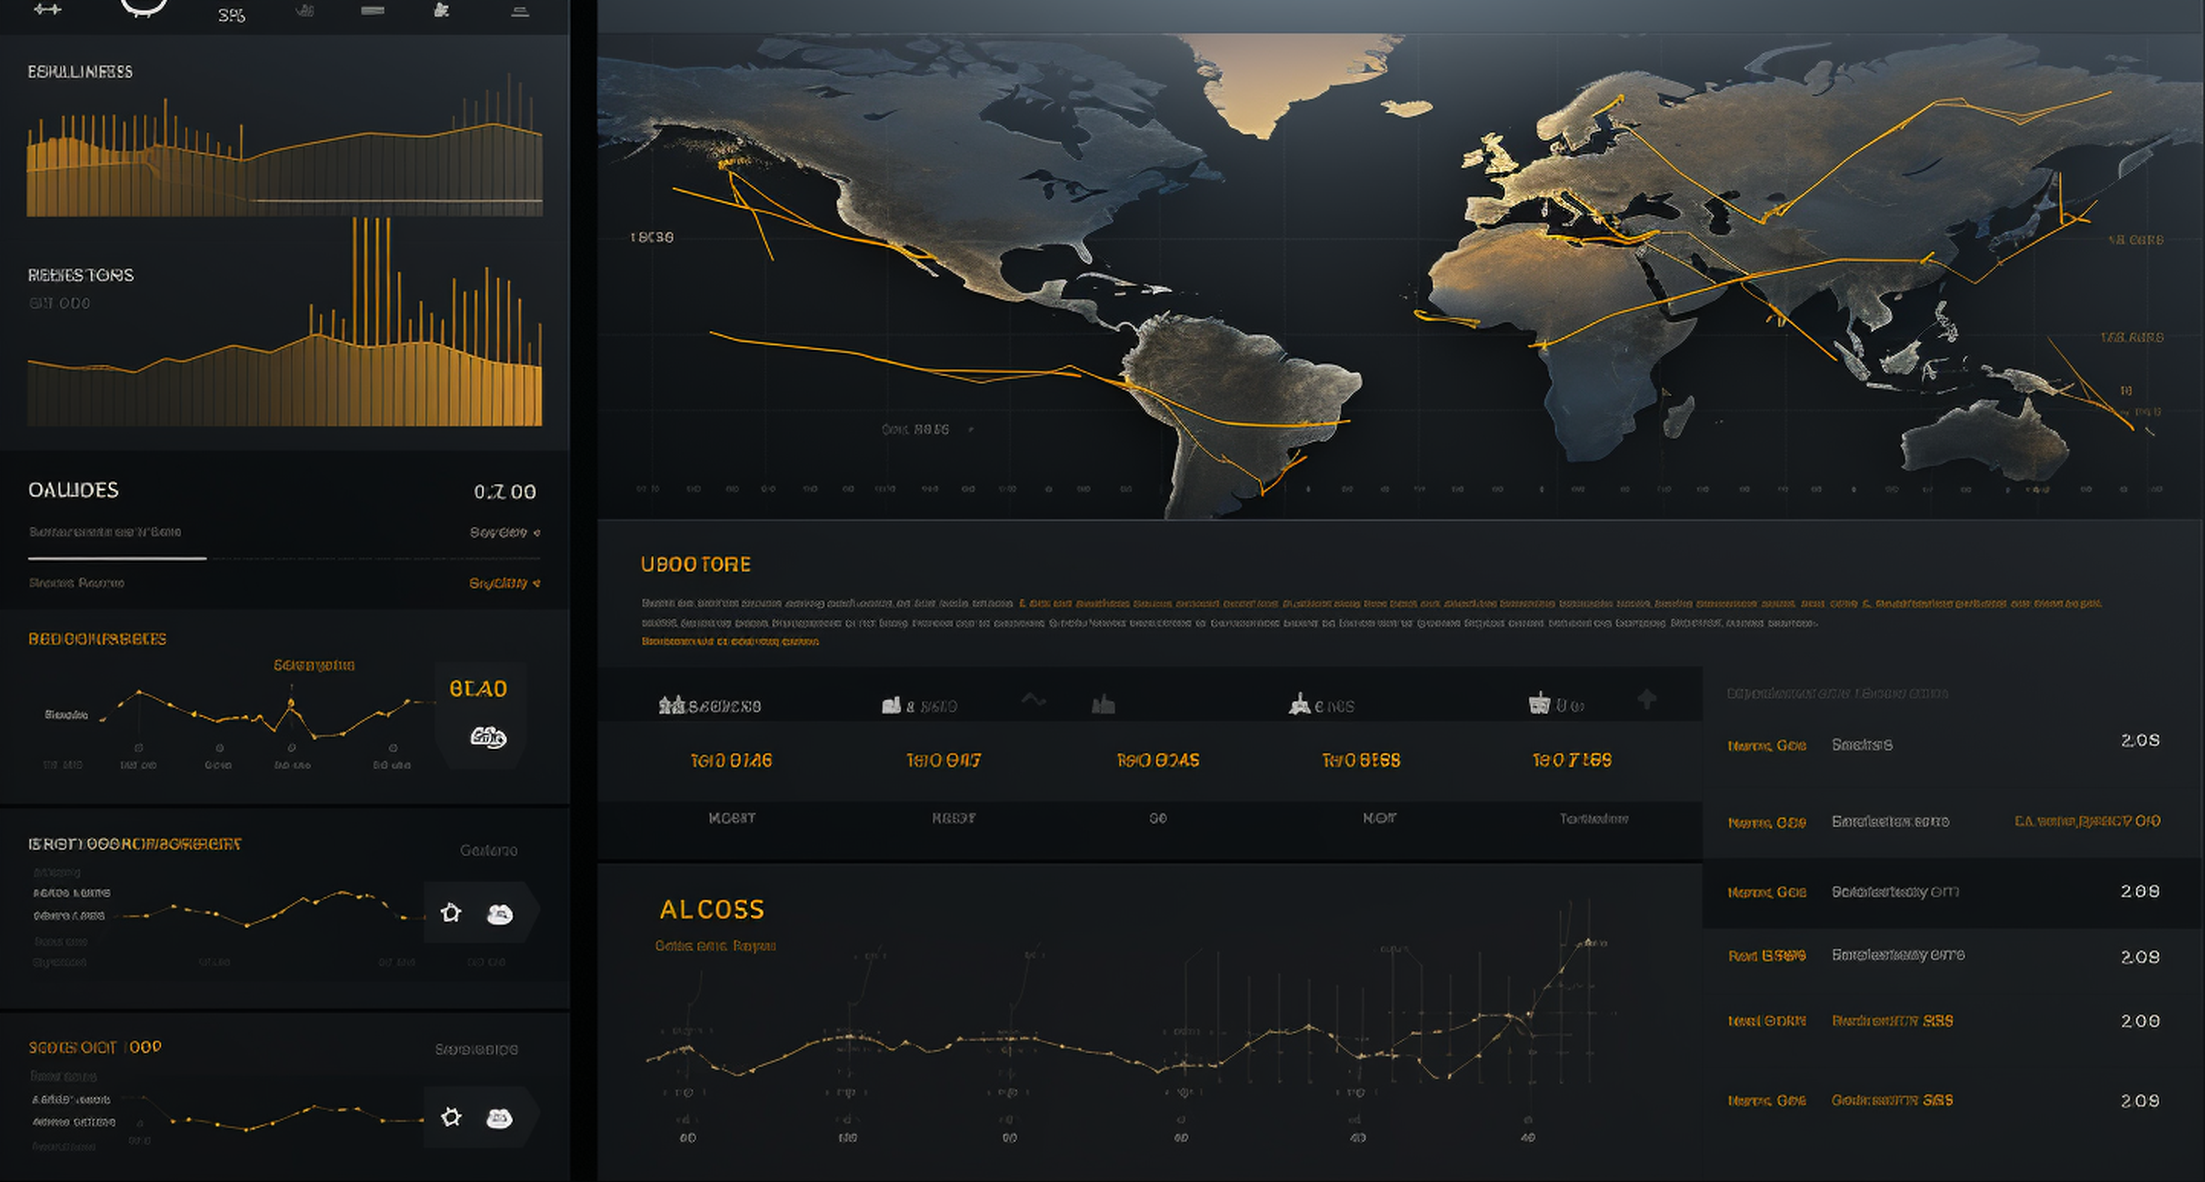Viewport: 2205px width, 1182px height.
Task: Select the first stats column header tab
Action: click(x=710, y=706)
